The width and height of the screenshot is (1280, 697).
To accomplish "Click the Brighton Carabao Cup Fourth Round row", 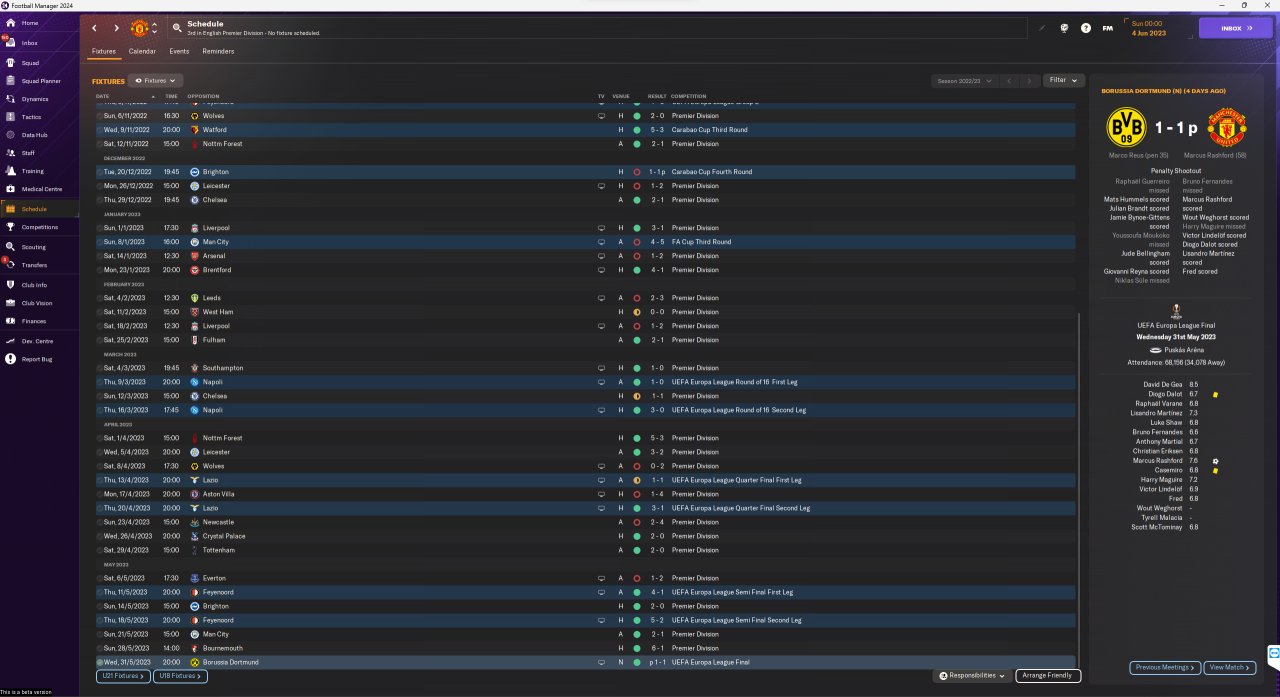I will [x=586, y=172].
